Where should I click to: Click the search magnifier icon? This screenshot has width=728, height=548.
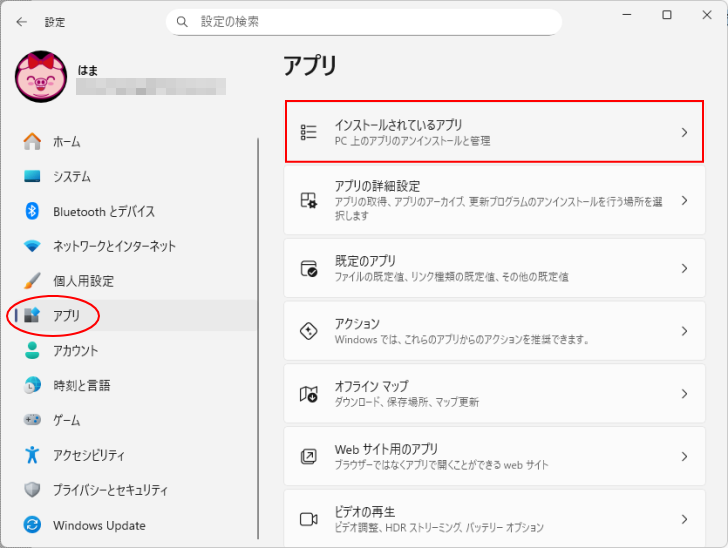click(x=182, y=22)
